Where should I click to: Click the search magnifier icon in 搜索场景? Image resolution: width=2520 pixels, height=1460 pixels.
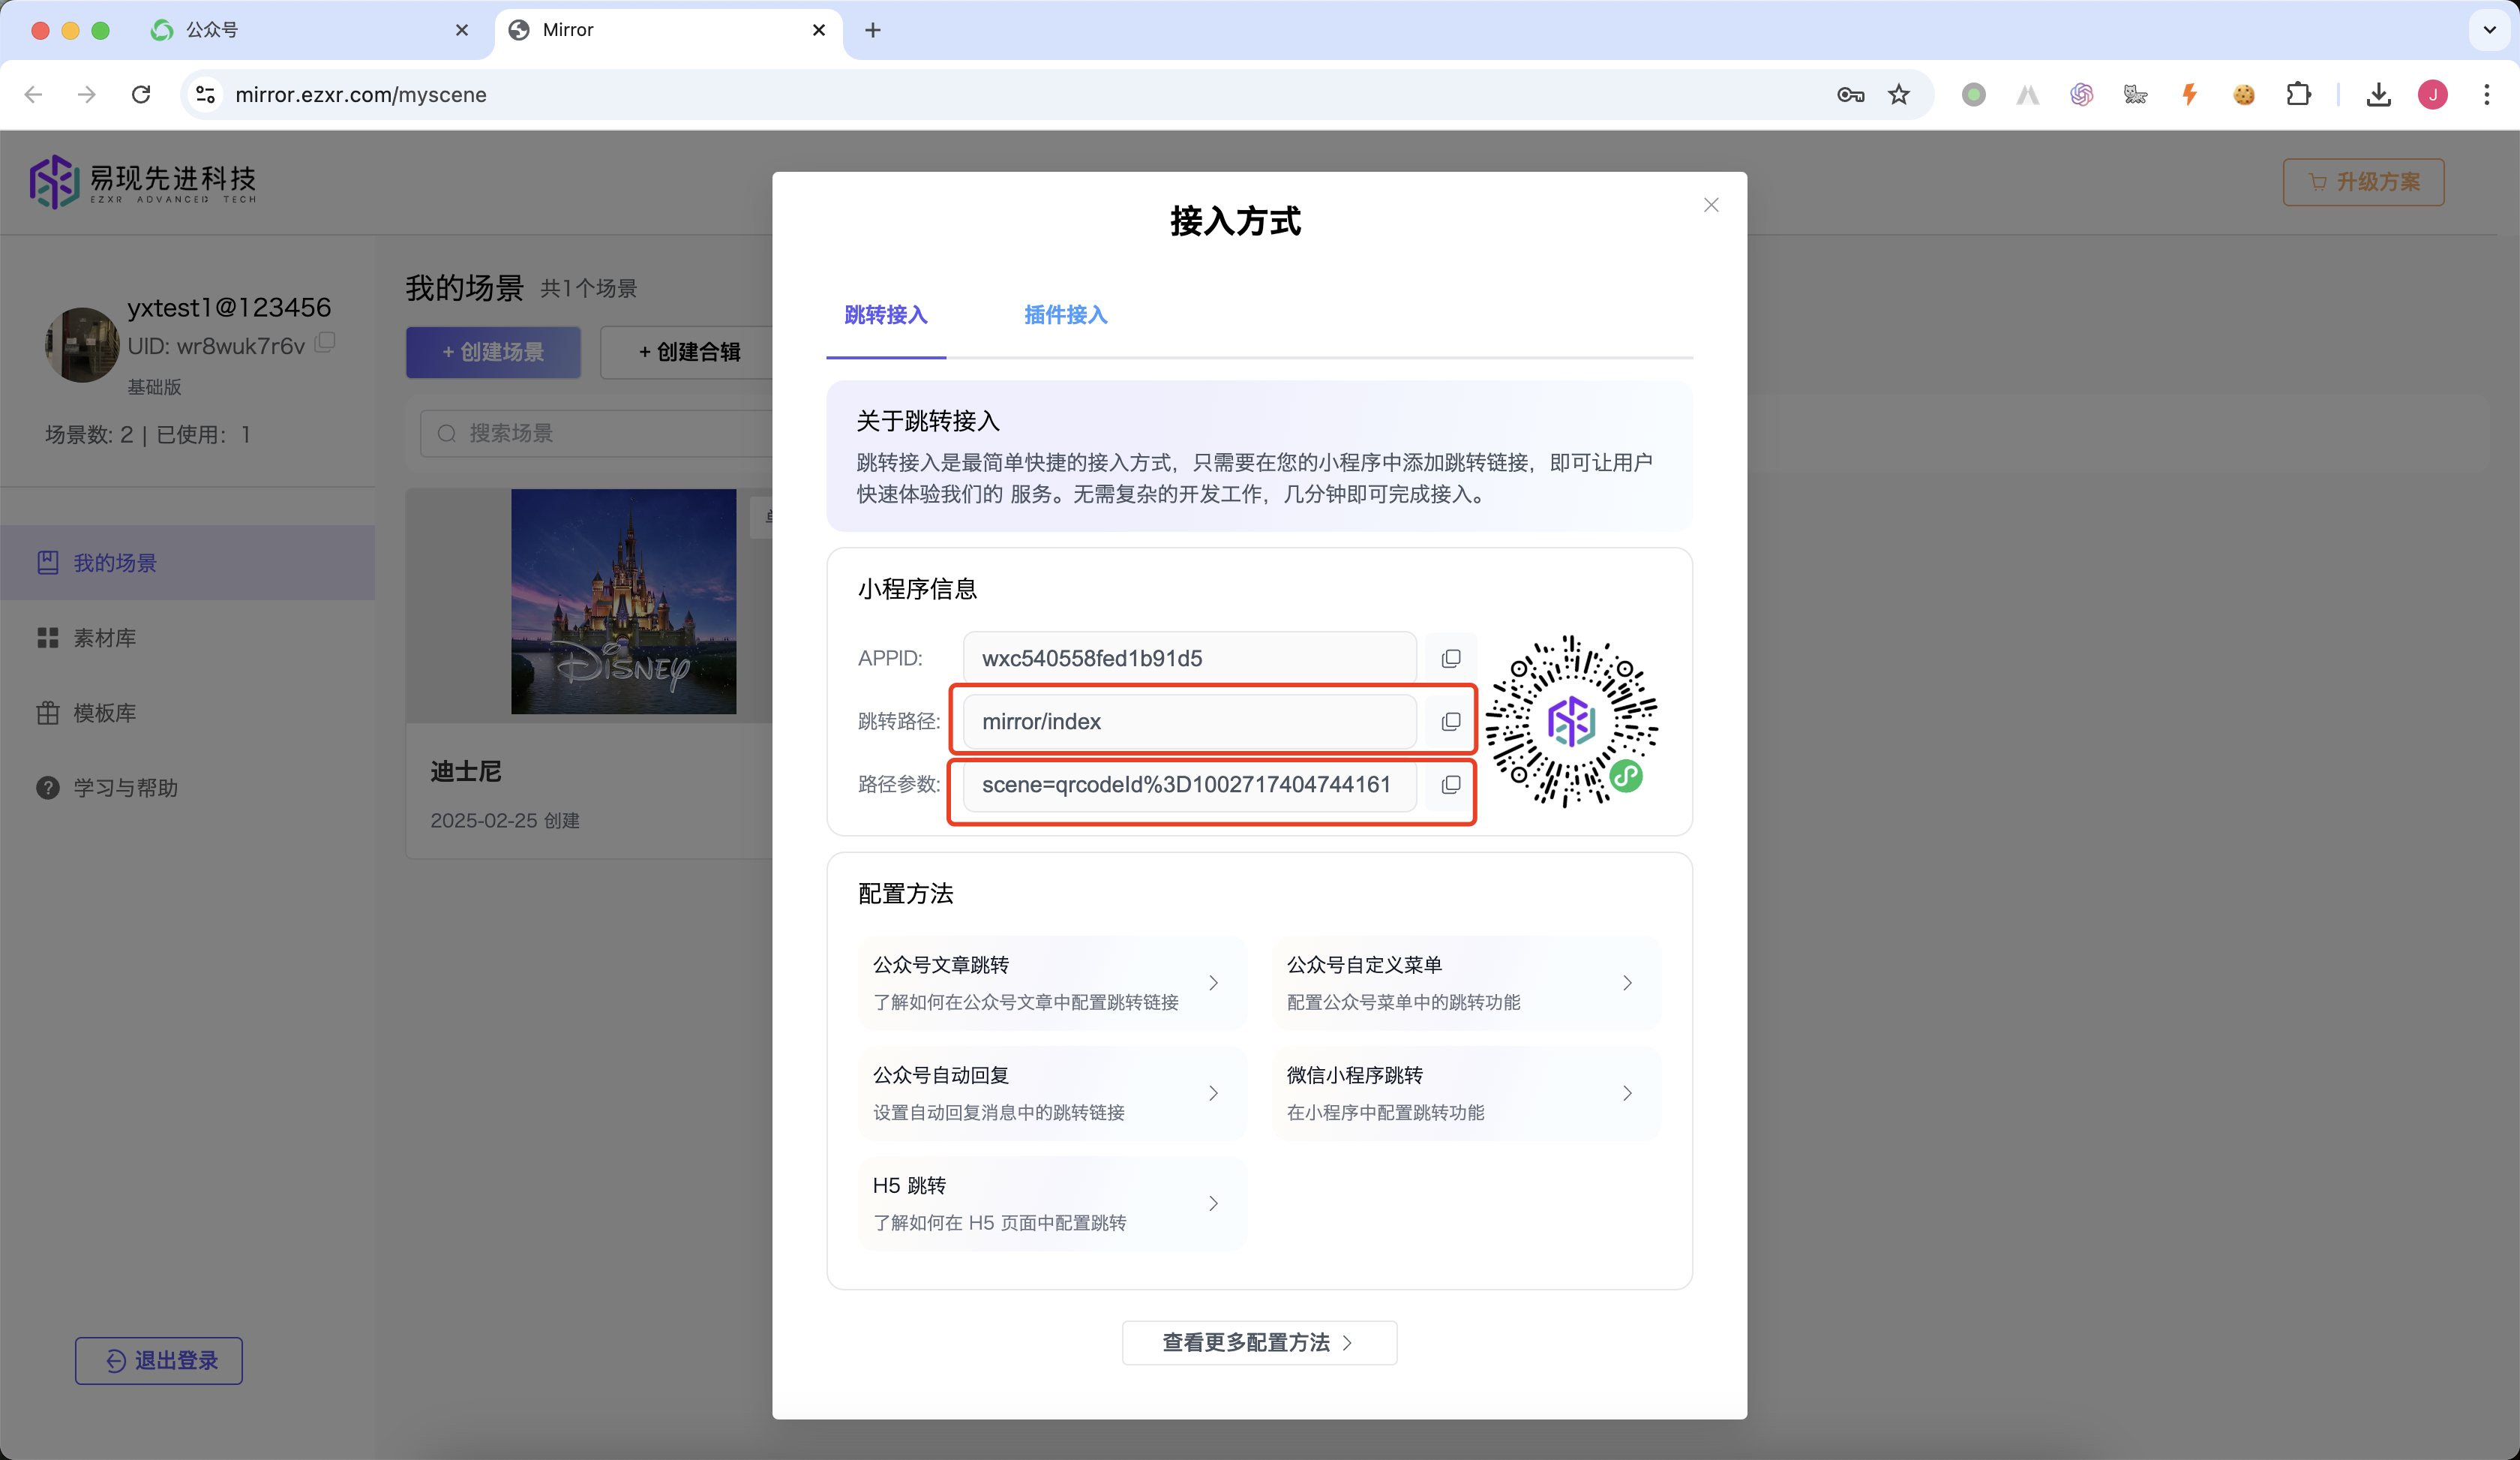[447, 433]
